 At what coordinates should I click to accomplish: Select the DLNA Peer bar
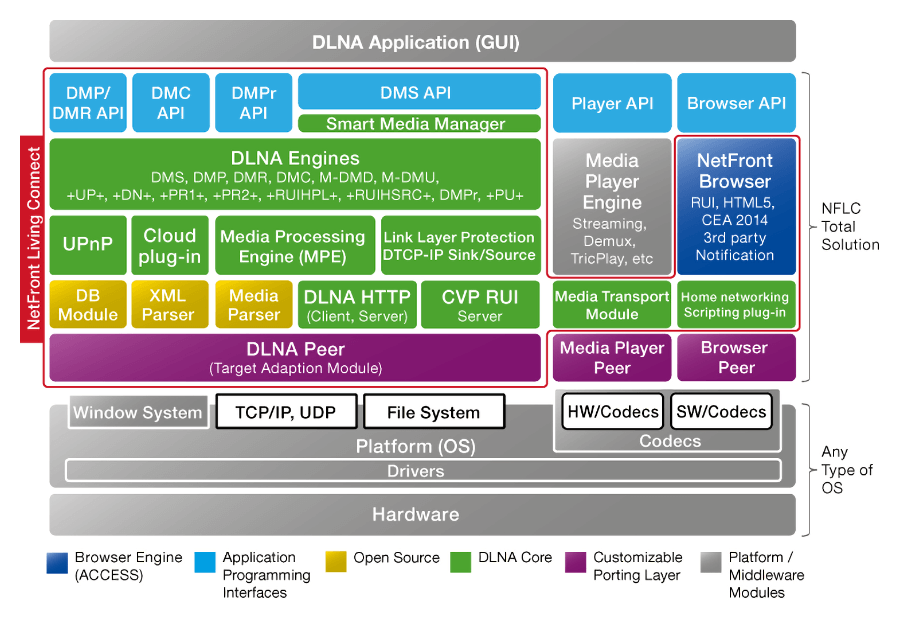point(295,358)
